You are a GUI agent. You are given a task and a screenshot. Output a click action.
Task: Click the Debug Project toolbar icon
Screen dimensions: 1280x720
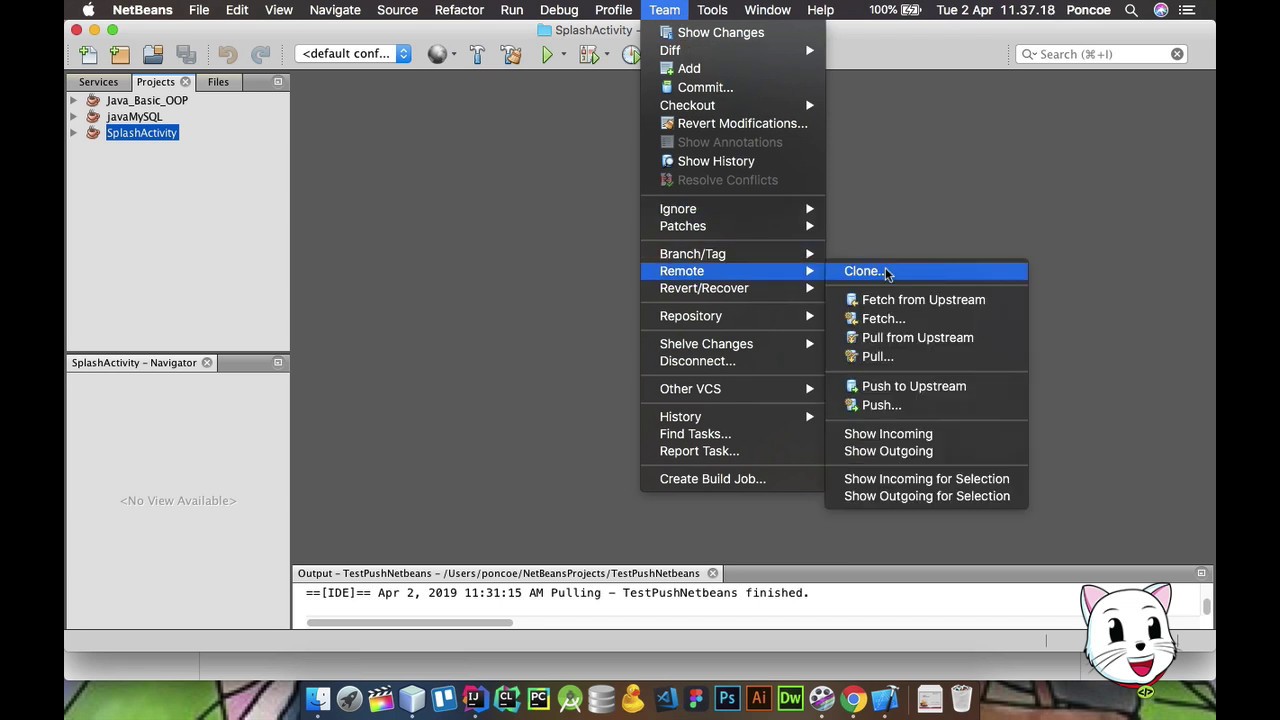588,54
